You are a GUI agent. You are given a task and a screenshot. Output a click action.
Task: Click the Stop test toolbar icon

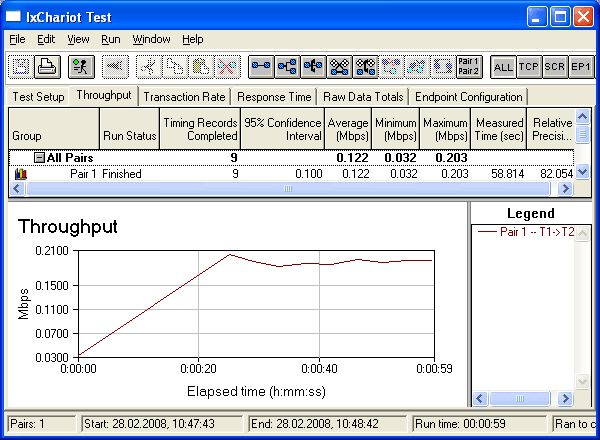(x=115, y=67)
